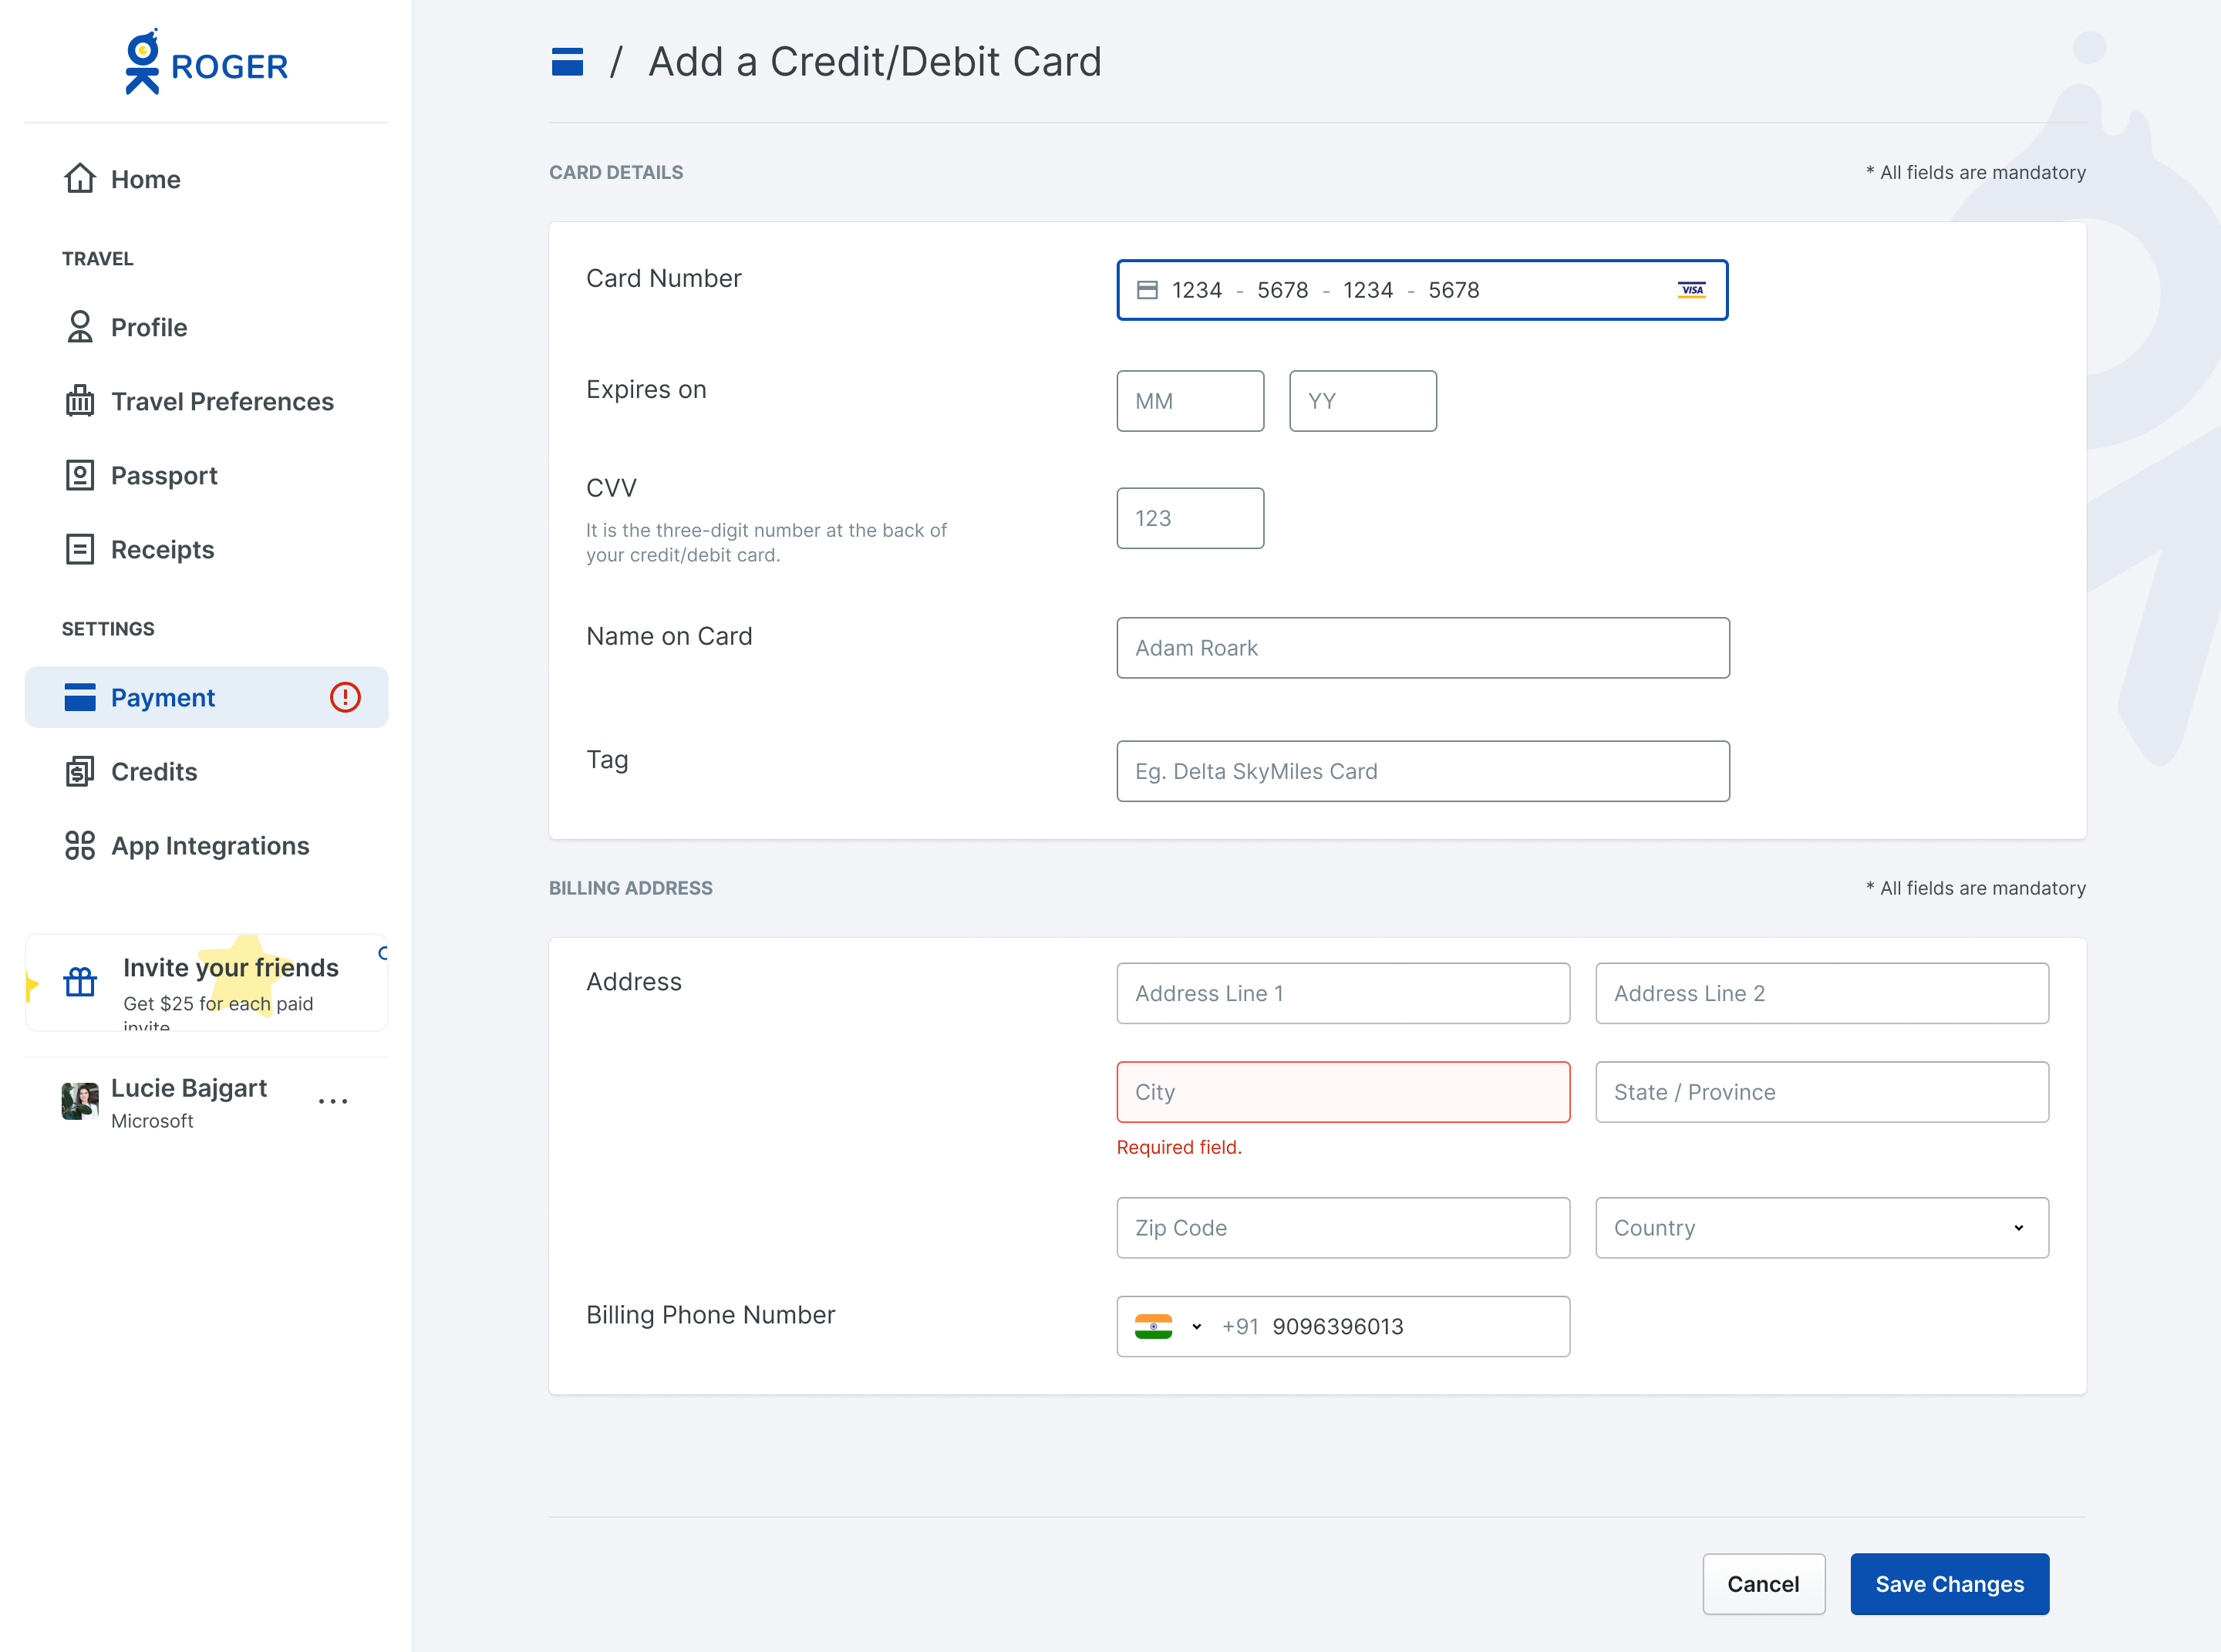Expand the India flag country code selector

click(1167, 1326)
